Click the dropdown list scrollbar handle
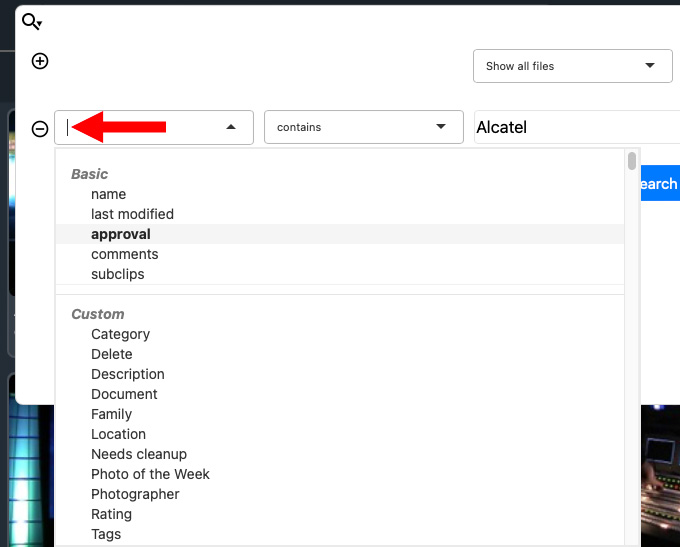The height and width of the screenshot is (547, 680). click(632, 161)
